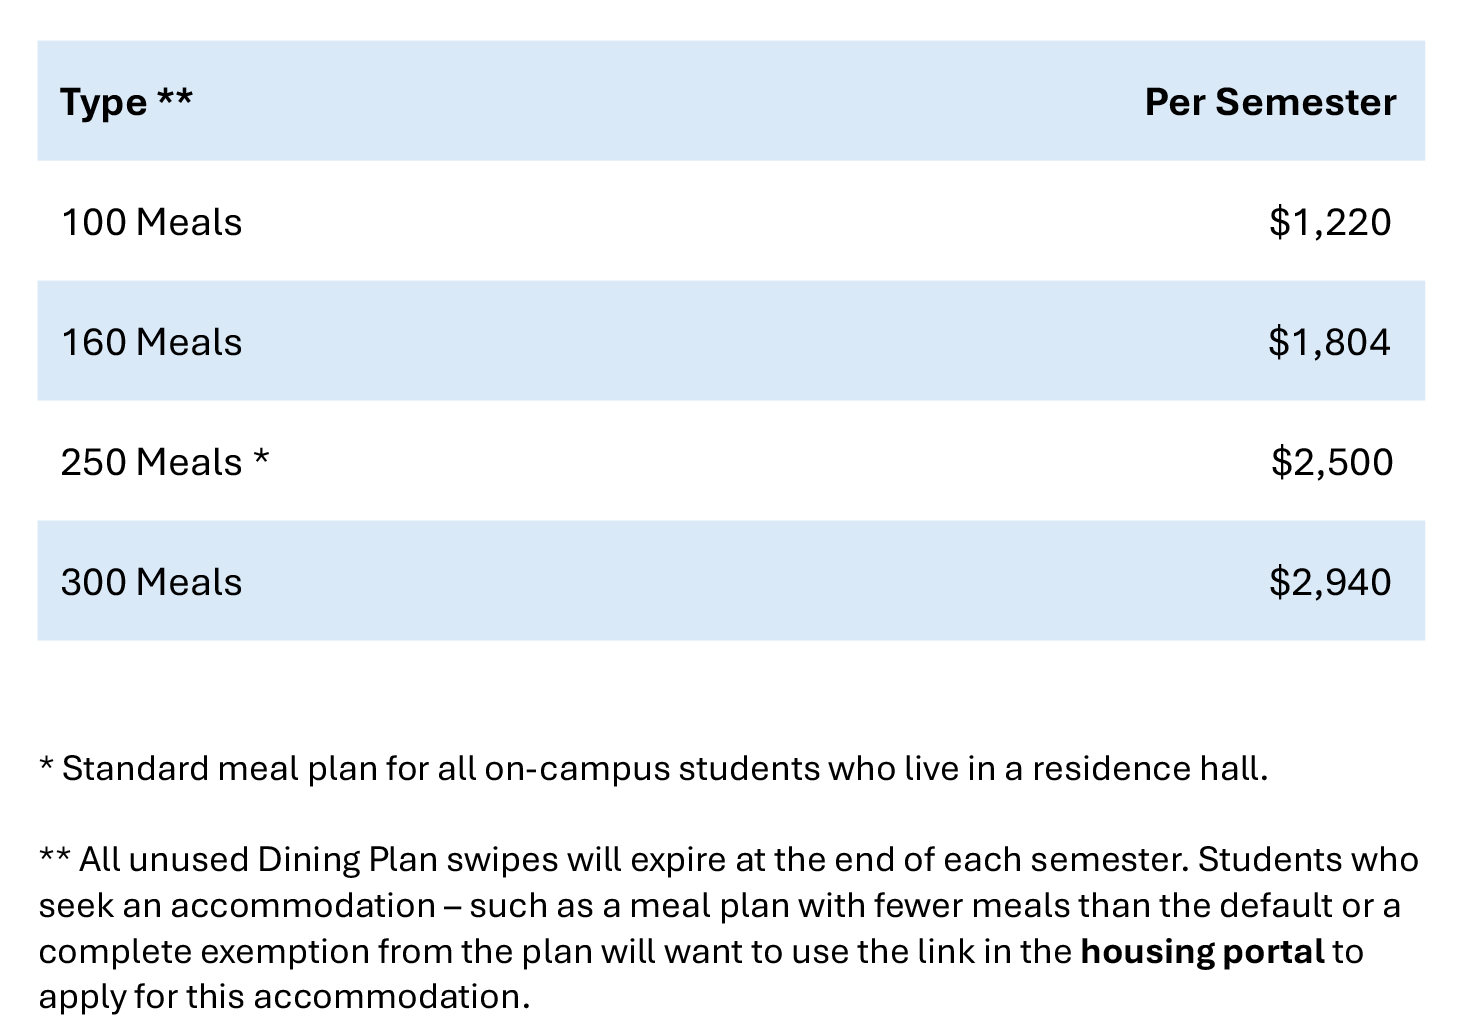The image size is (1481, 1026).
Task: Select the "300 Meals" row label
Action: (151, 582)
